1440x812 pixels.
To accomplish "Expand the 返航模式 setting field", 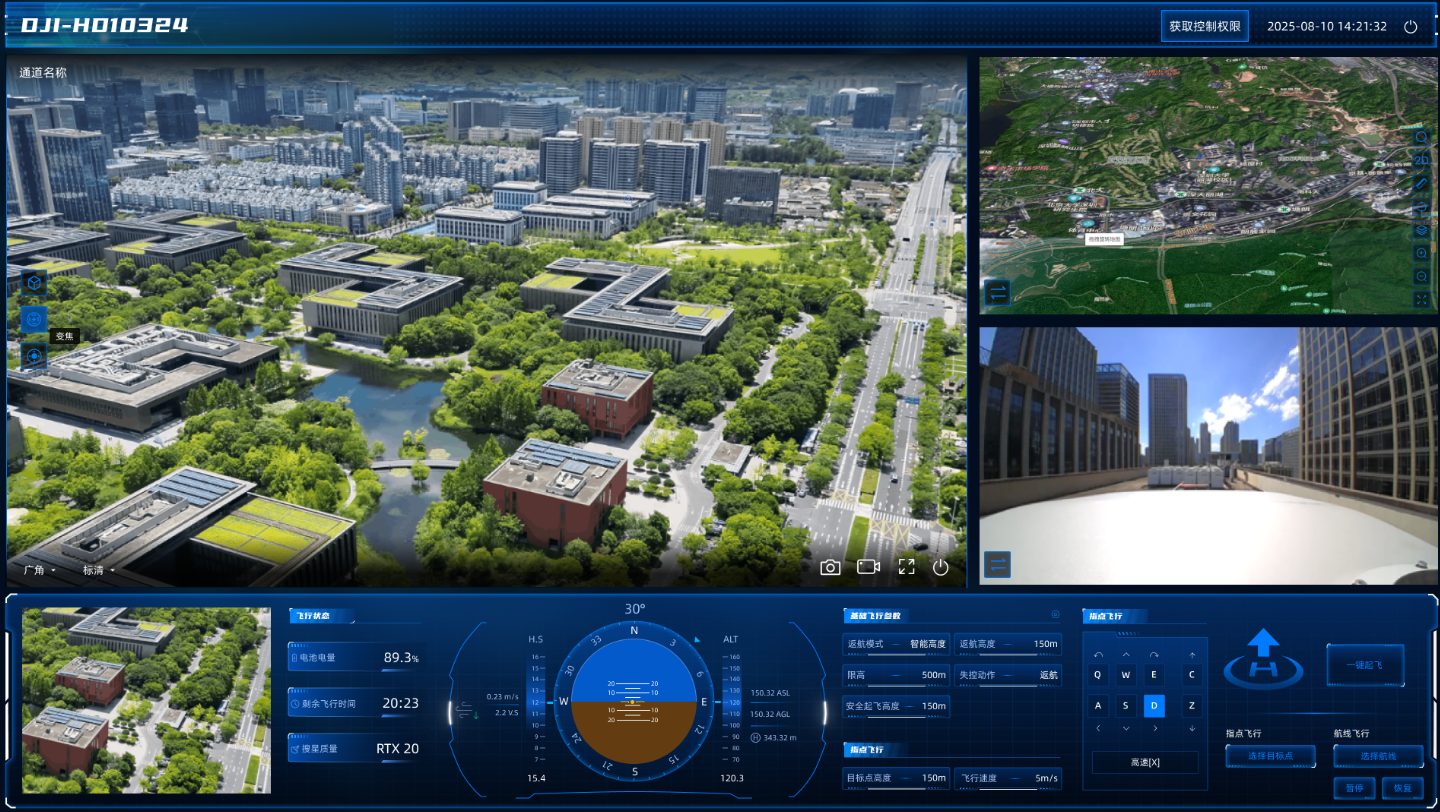I will click(896, 644).
